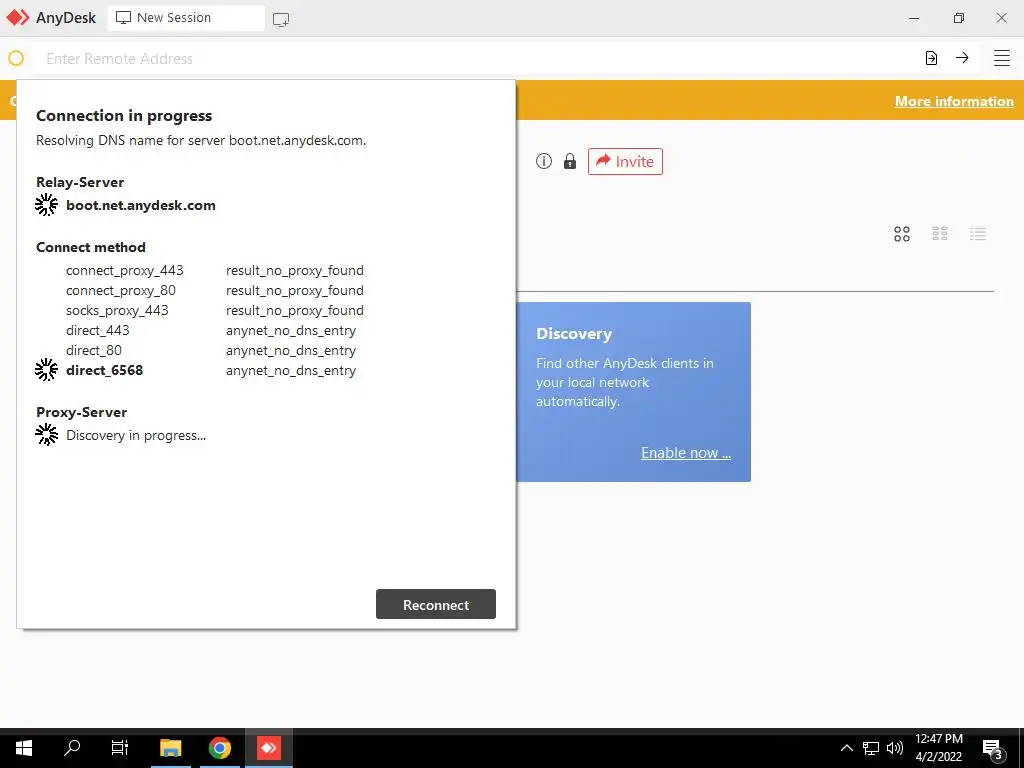1024x768 pixels.
Task: Switch to list view layout
Action: click(978, 234)
